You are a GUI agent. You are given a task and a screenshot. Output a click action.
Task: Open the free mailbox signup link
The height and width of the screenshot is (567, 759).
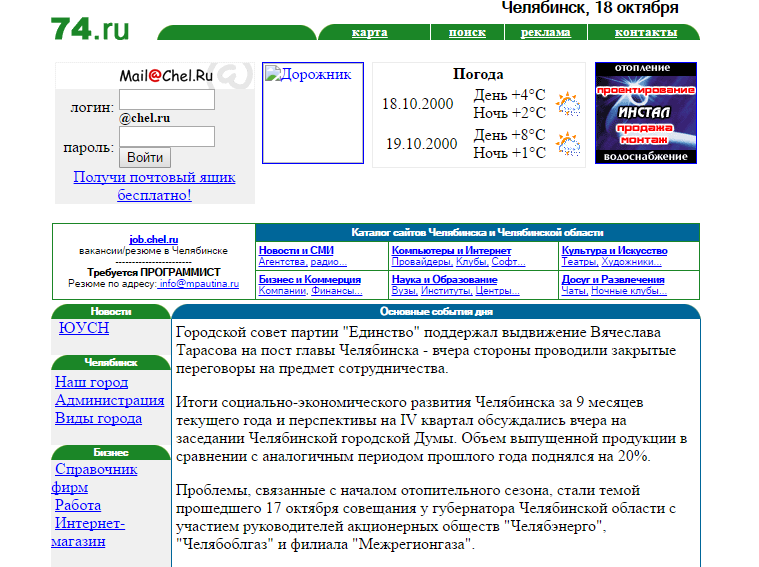click(154, 186)
